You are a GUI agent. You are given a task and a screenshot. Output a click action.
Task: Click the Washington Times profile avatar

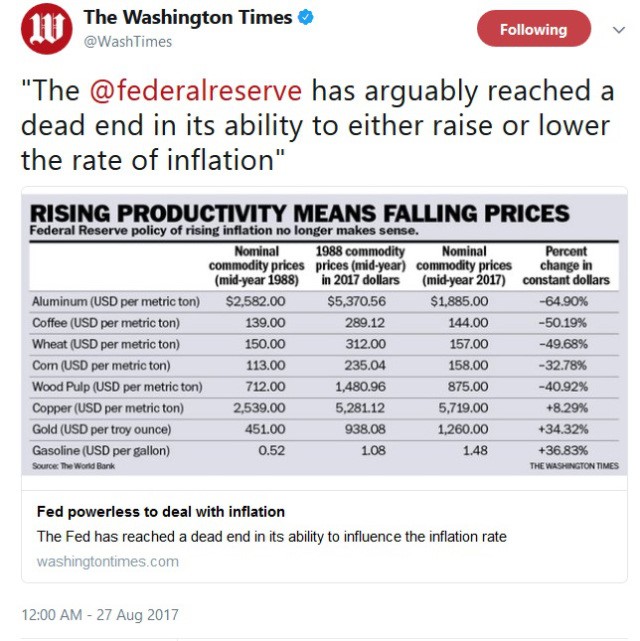[47, 29]
